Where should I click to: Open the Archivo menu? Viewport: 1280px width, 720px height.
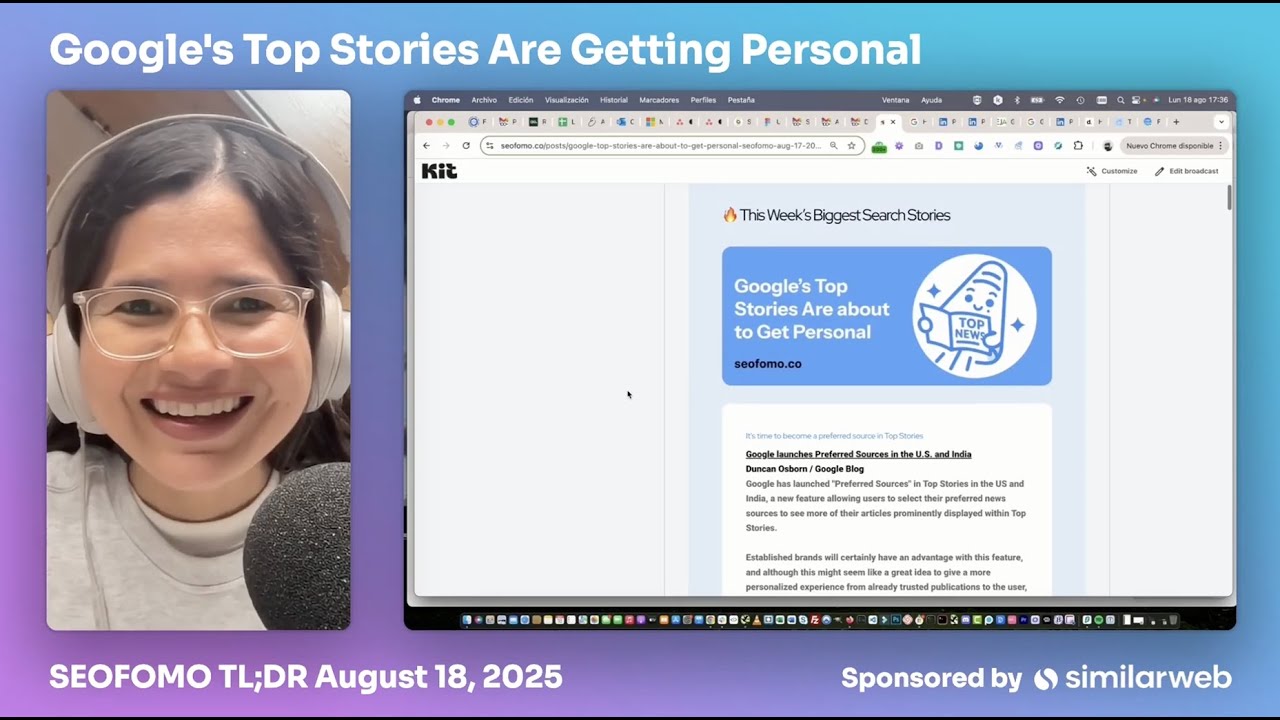(484, 100)
